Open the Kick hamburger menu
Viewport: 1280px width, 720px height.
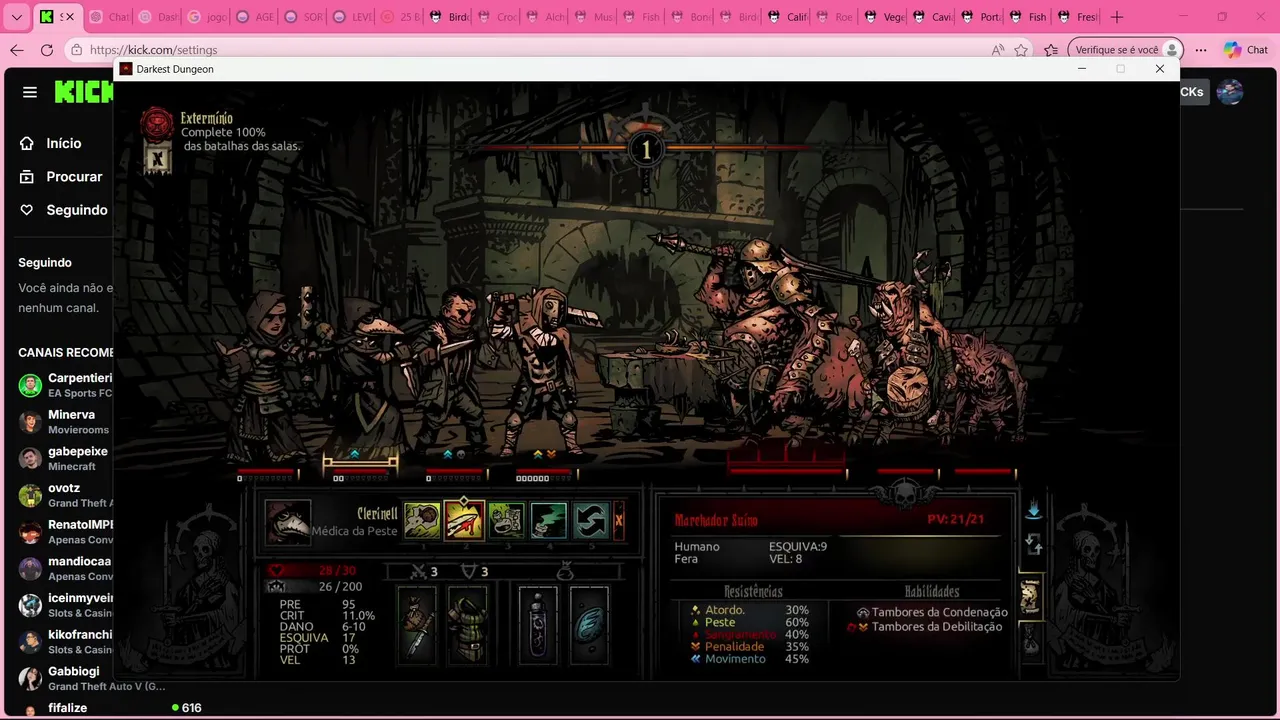pyautogui.click(x=30, y=92)
